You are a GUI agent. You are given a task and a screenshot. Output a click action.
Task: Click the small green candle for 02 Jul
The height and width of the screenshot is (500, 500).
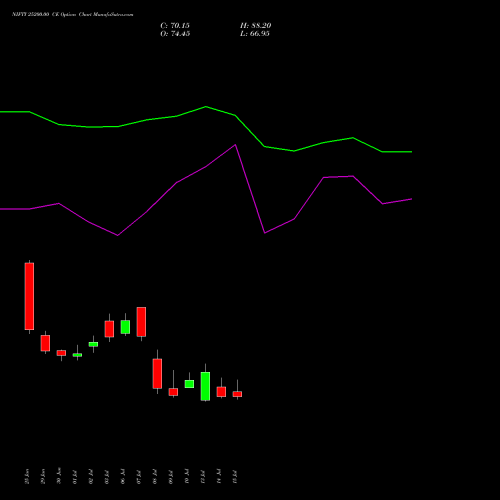[93, 344]
